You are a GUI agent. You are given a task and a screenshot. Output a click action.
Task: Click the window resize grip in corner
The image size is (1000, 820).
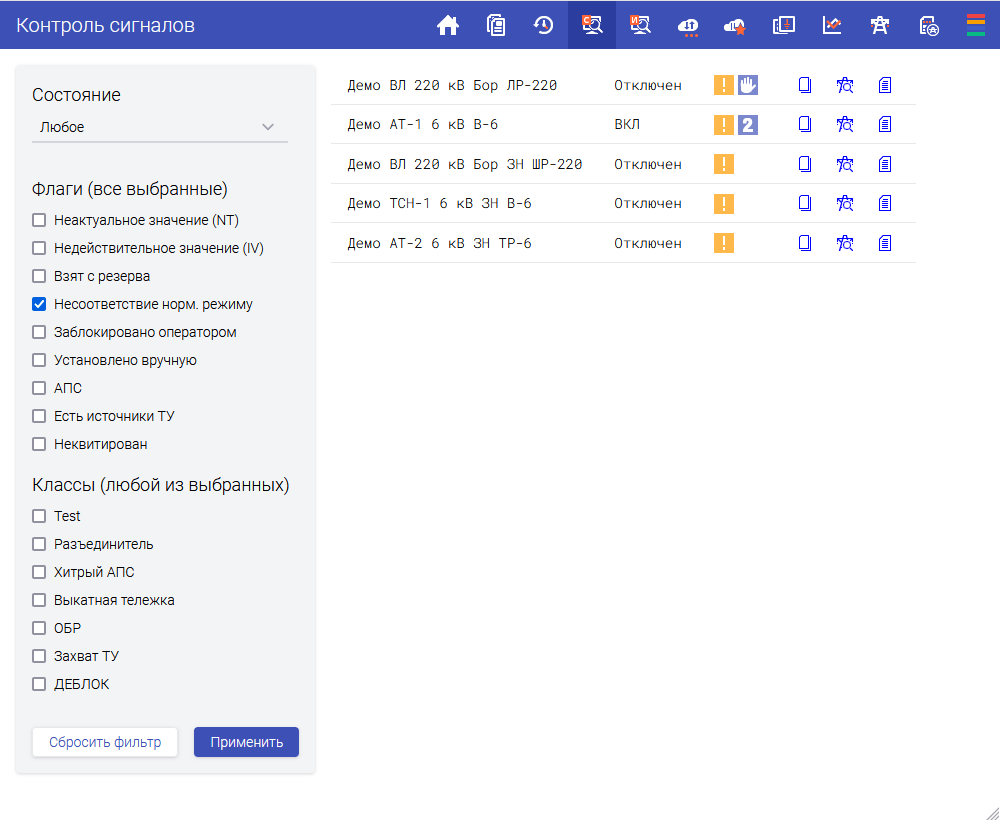tap(990, 810)
